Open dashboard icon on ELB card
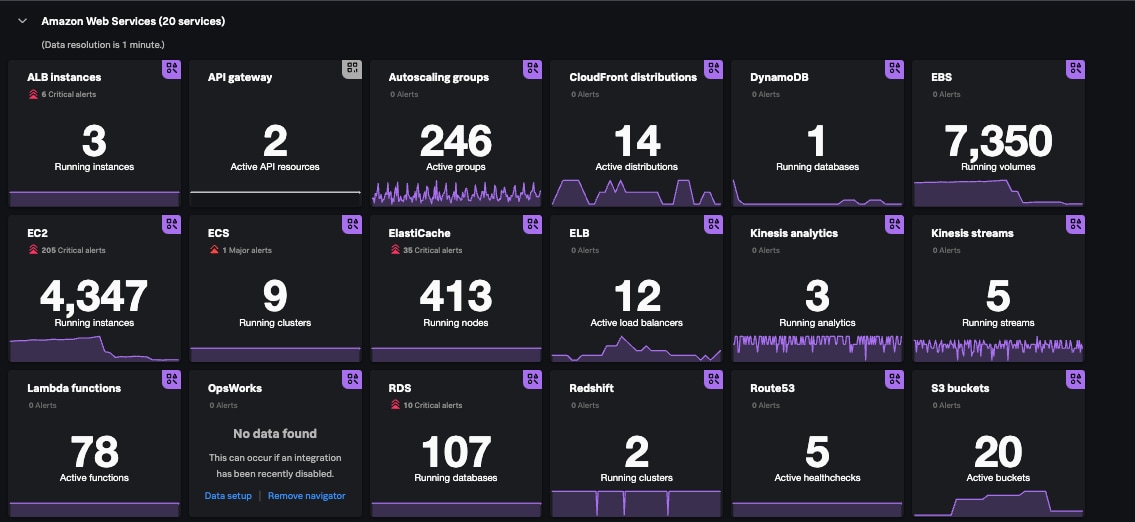The height and width of the screenshot is (522, 1135). (714, 224)
